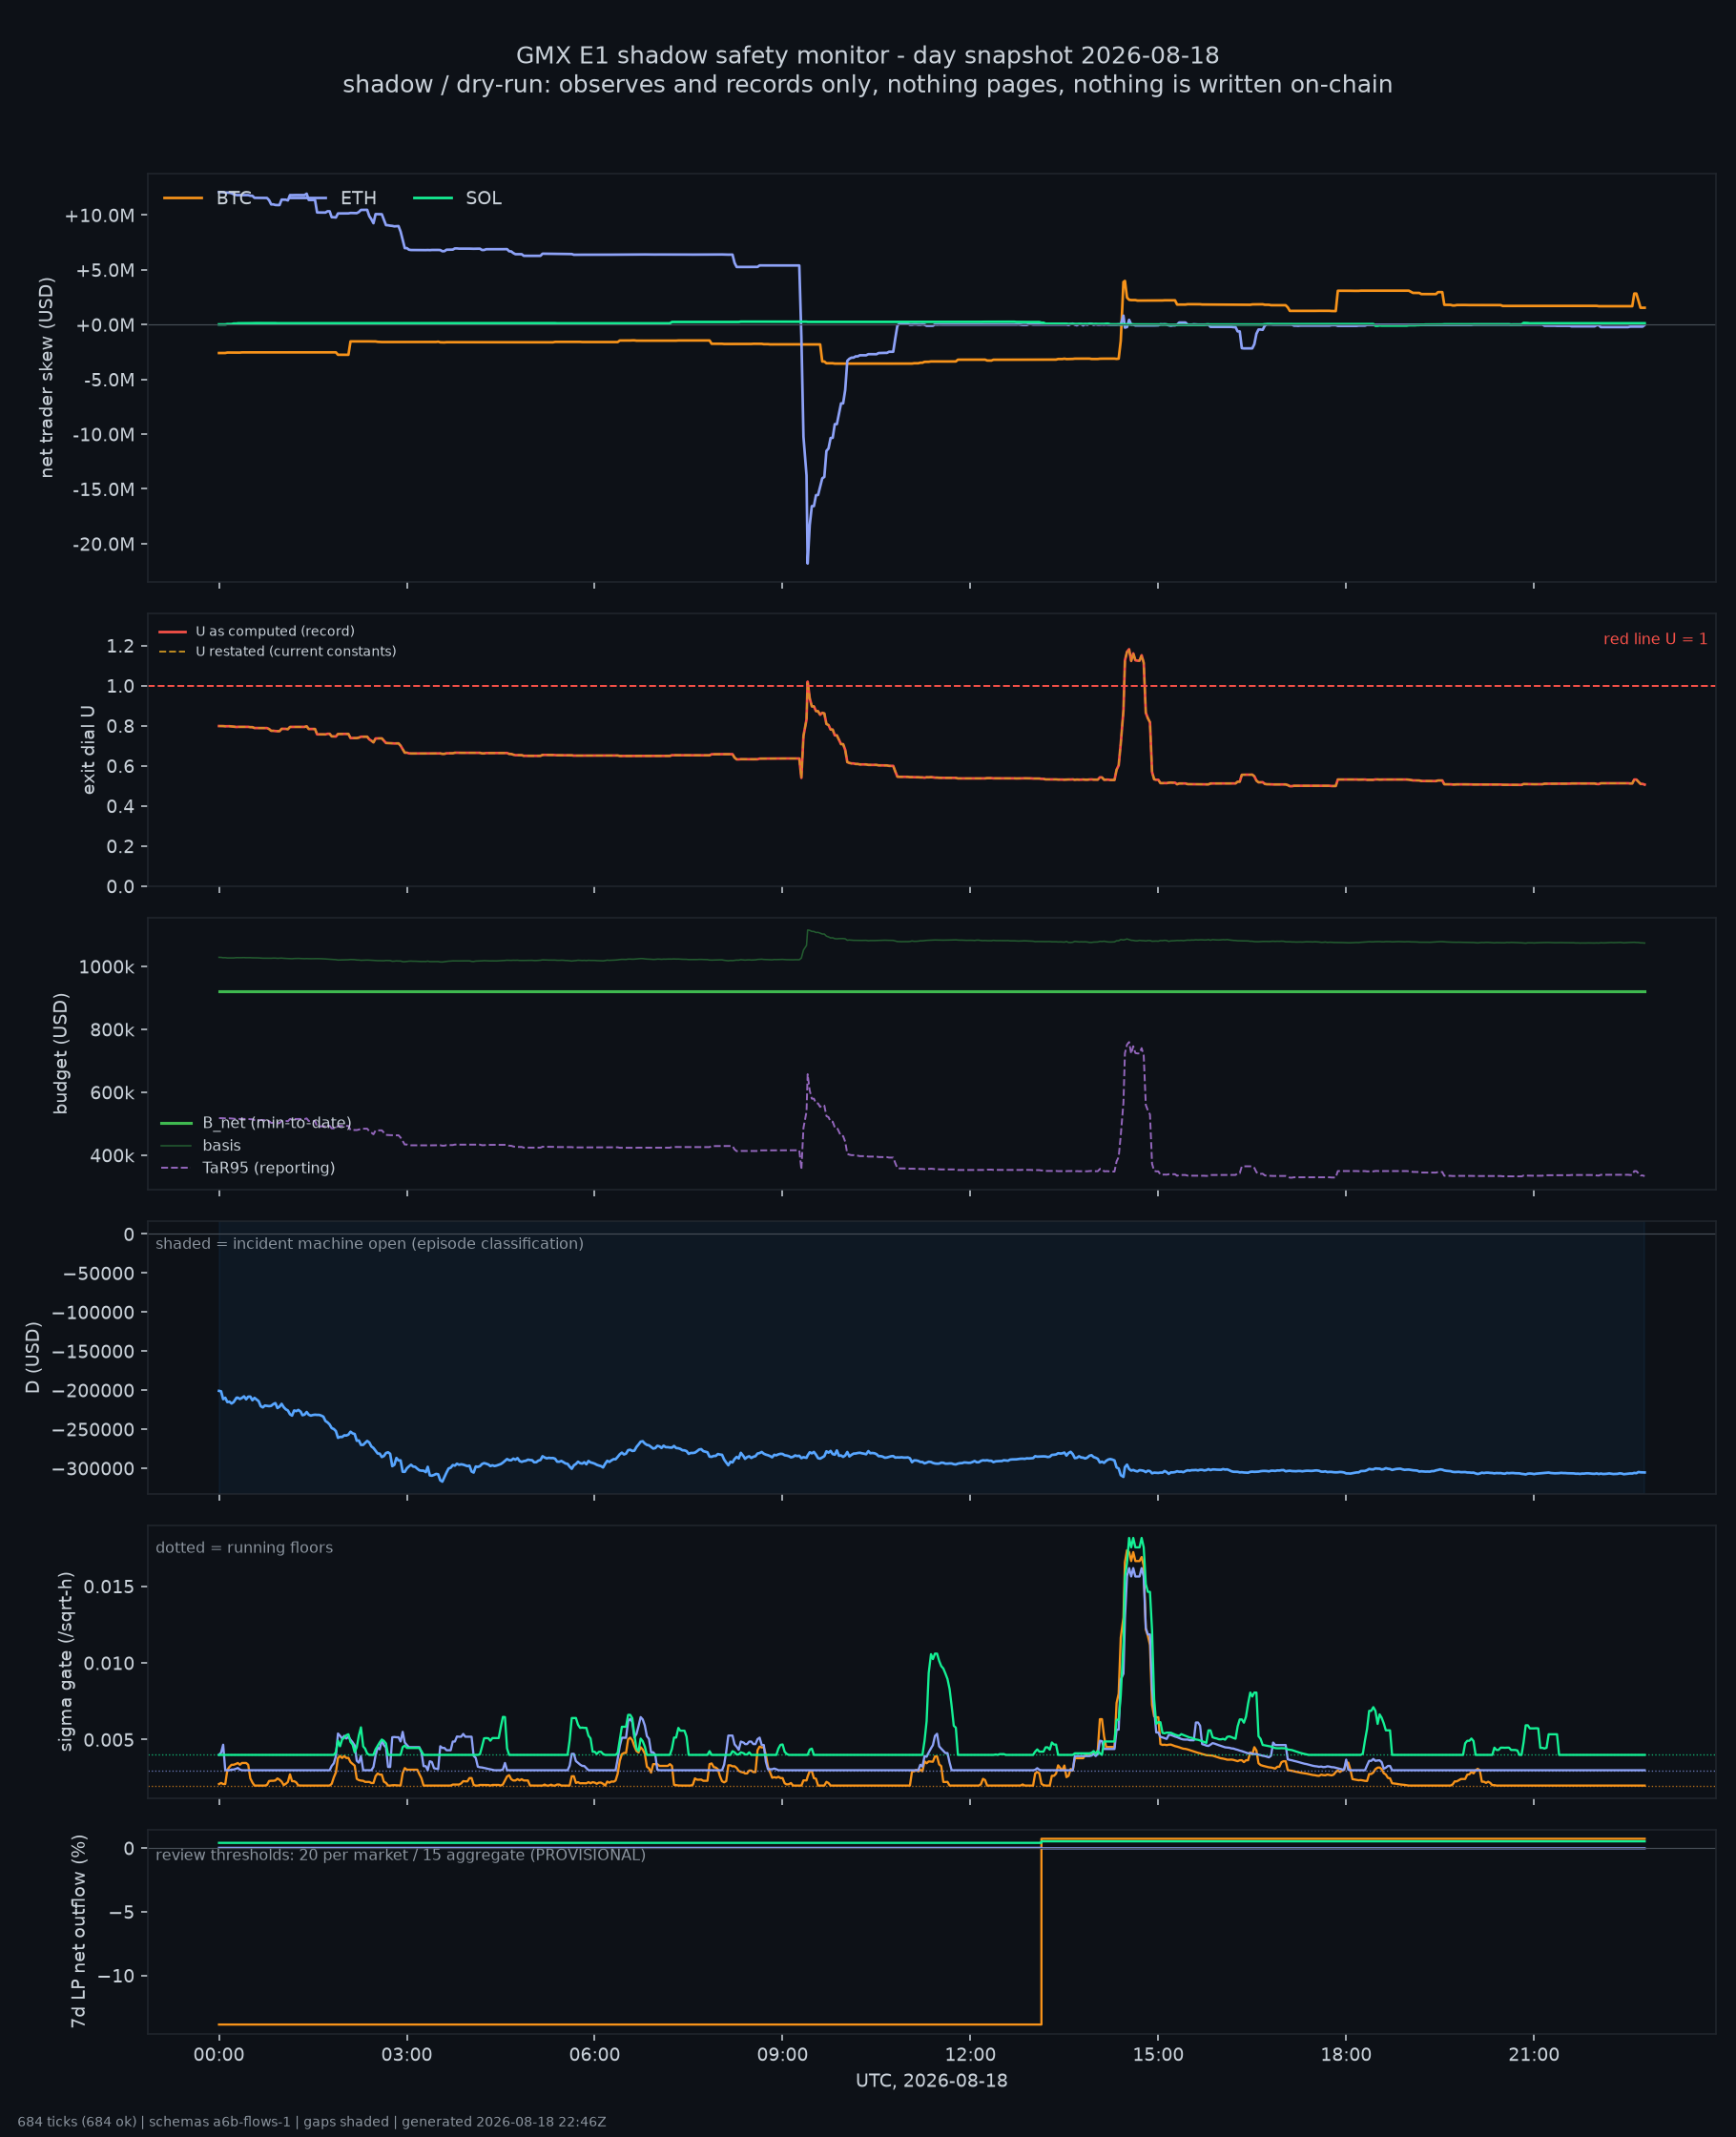Click the "UTC, 2026-08-18" x-axis label
Image resolution: width=1736 pixels, height=2137 pixels.
pyautogui.click(x=932, y=2081)
